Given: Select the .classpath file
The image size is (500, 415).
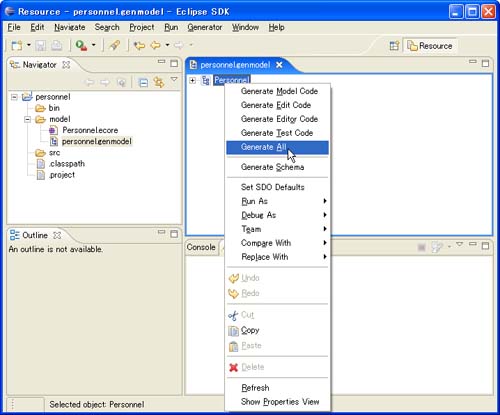Looking at the screenshot, I should (67, 164).
